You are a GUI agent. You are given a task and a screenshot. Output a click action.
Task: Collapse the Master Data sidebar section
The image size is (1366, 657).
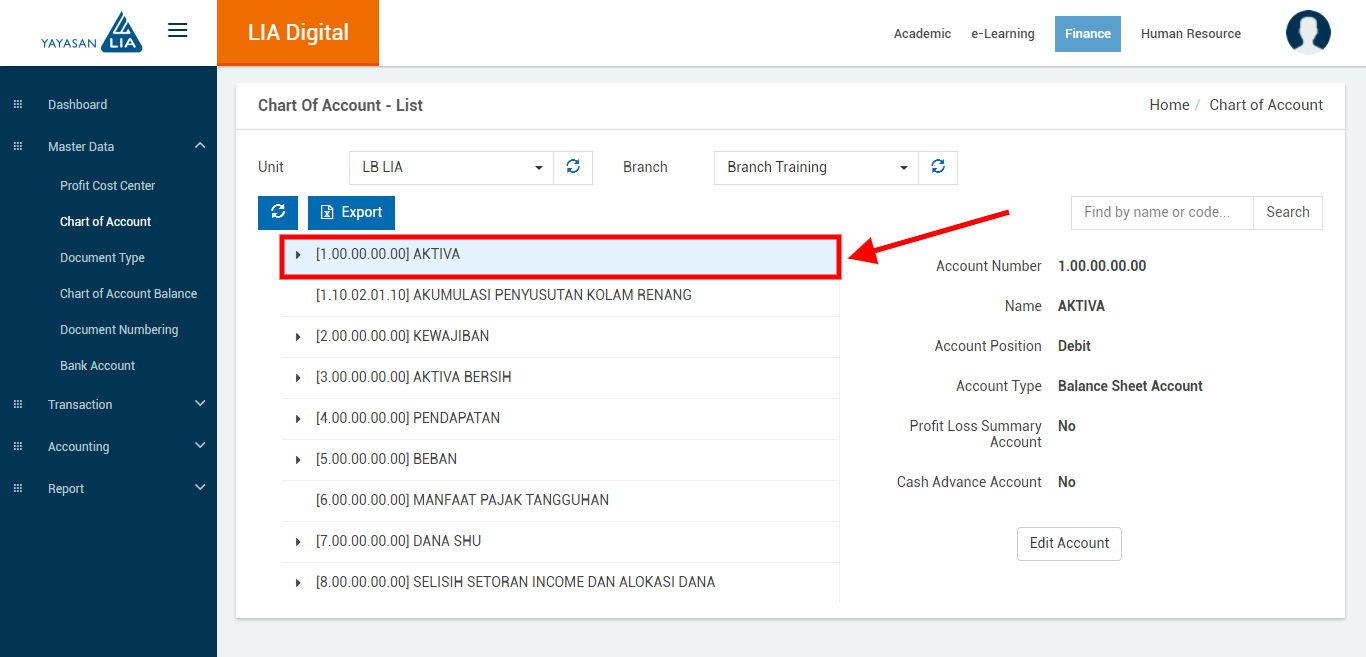pyautogui.click(x=200, y=146)
